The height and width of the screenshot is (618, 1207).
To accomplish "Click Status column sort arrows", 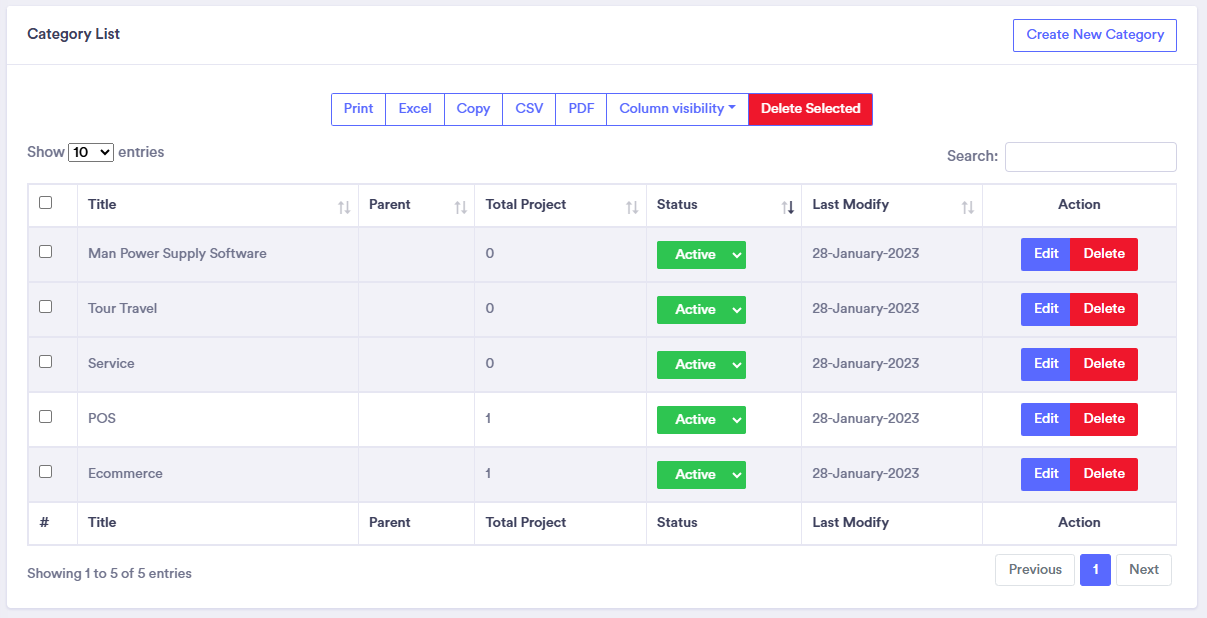I will [x=787, y=207].
